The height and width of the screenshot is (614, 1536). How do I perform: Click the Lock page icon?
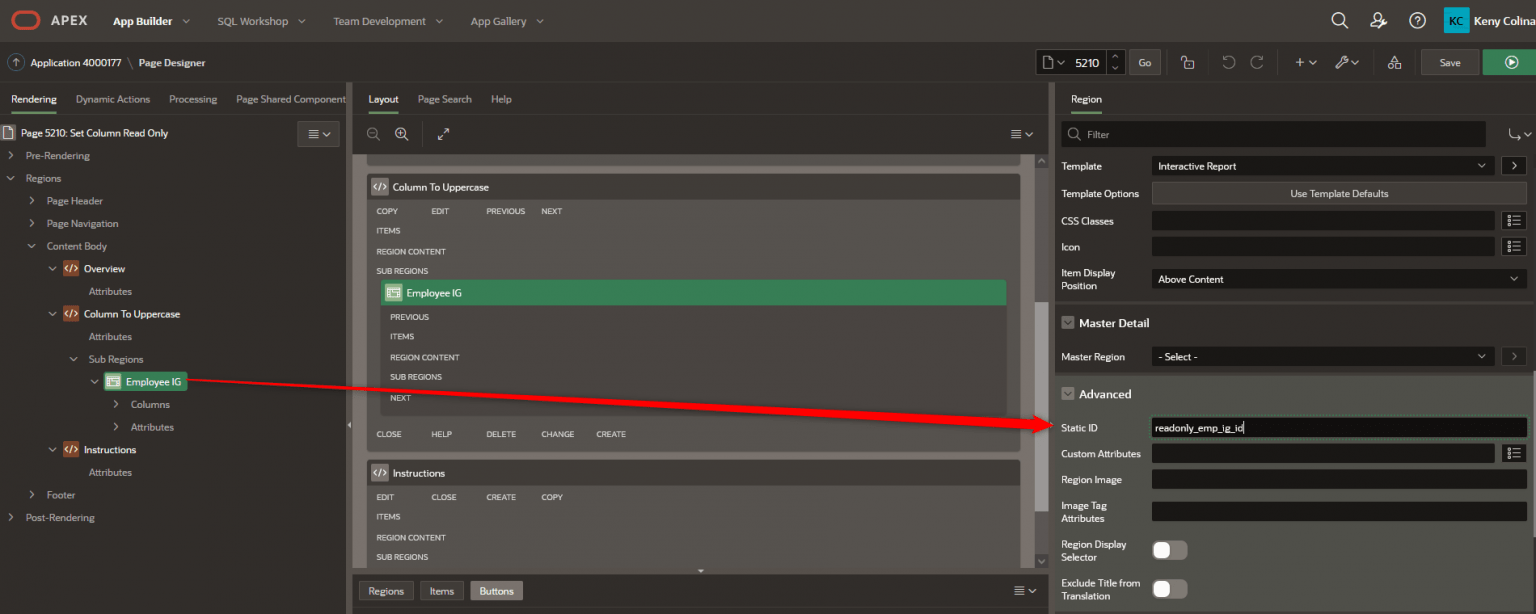coord(1188,62)
